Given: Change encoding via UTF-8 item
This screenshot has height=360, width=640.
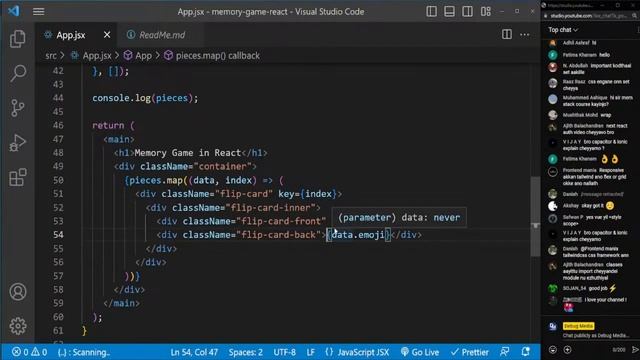Looking at the screenshot, I should 284,352.
